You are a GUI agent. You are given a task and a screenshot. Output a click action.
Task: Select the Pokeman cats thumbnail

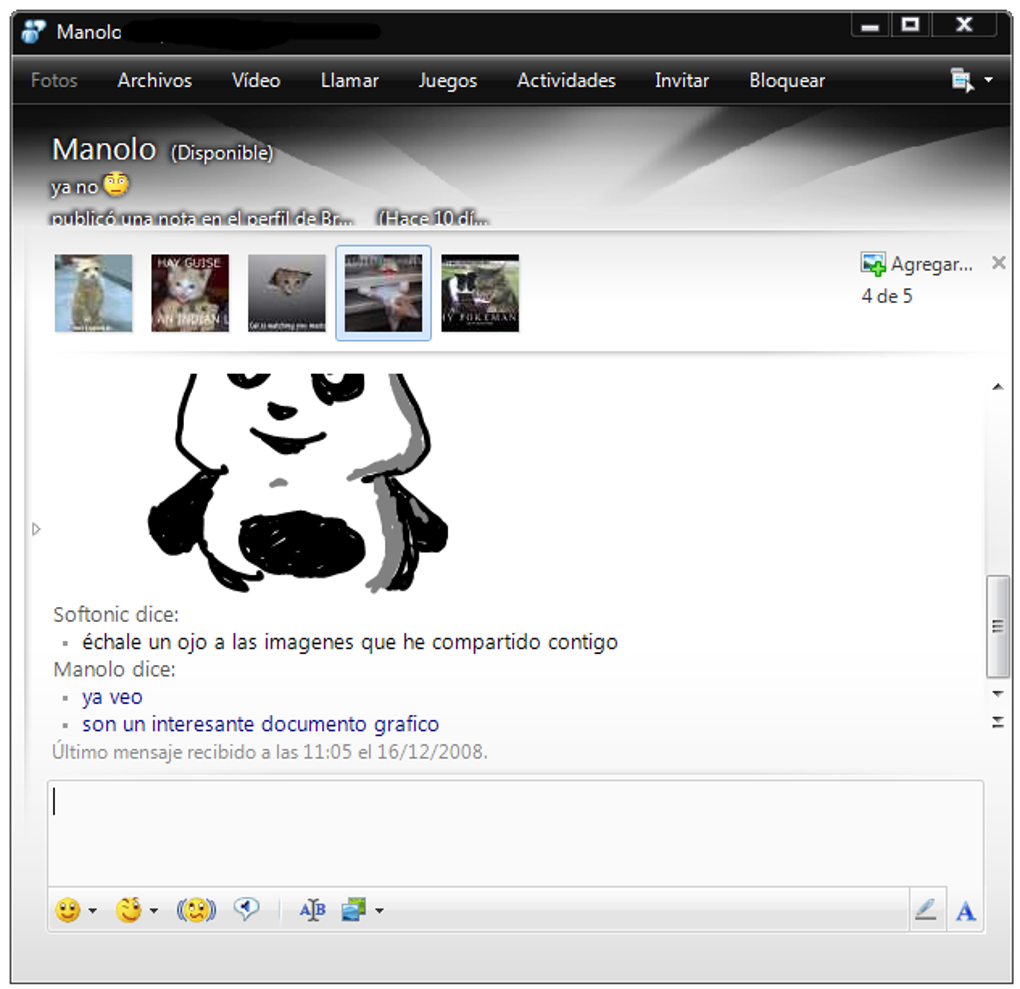[480, 293]
